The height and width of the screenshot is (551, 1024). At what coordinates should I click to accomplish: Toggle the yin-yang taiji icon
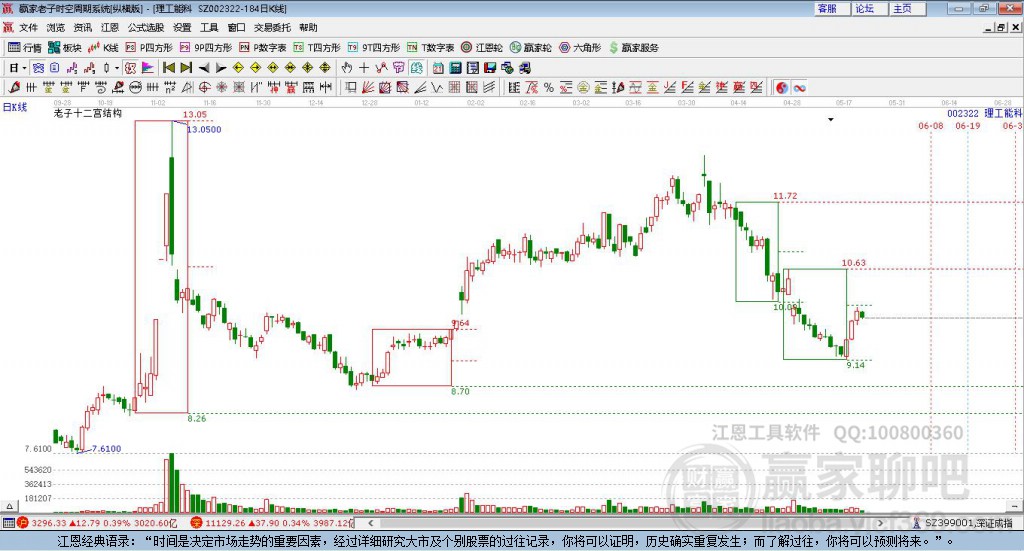point(782,87)
